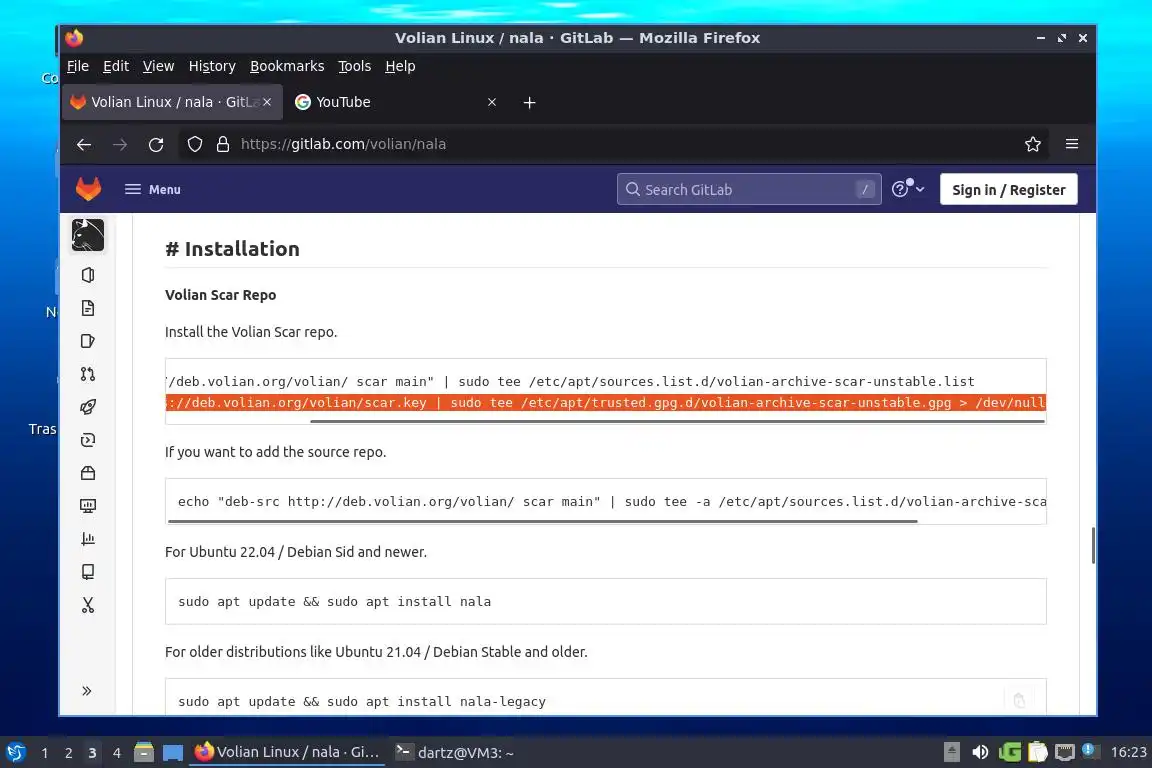This screenshot has width=1152, height=768.
Task: Open the Edit menu
Action: (115, 66)
